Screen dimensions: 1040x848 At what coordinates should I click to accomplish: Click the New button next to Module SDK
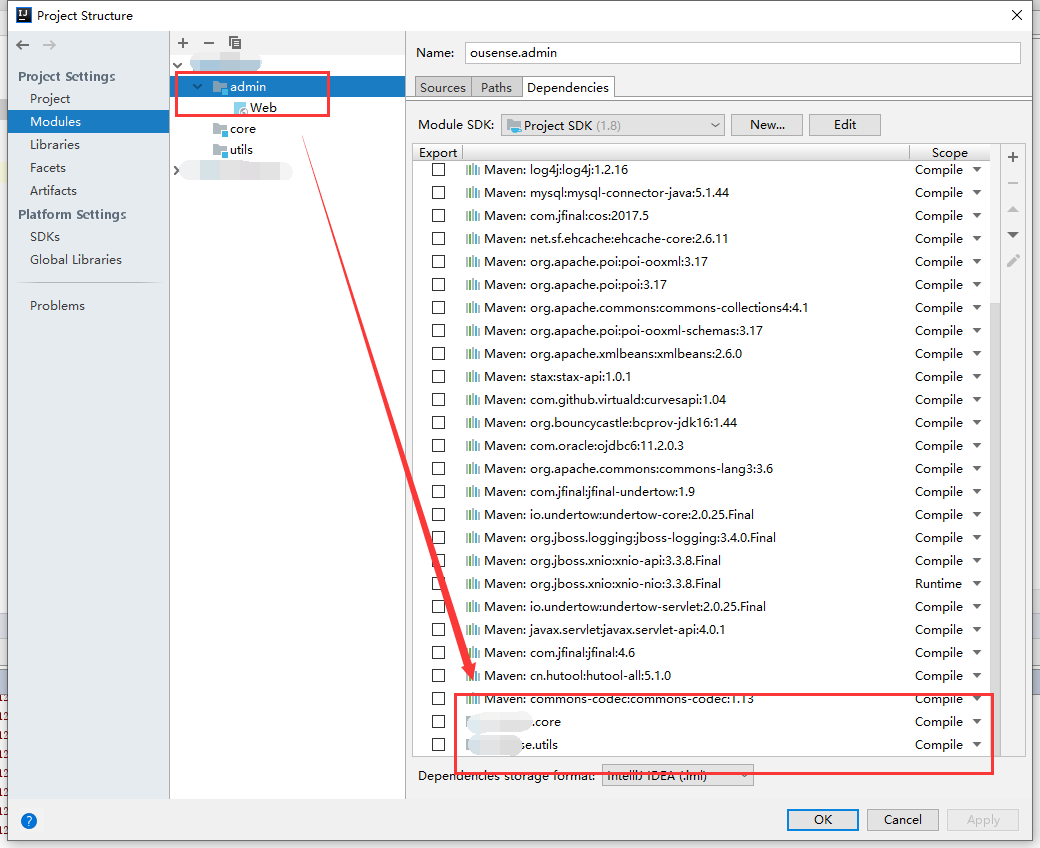click(x=766, y=125)
